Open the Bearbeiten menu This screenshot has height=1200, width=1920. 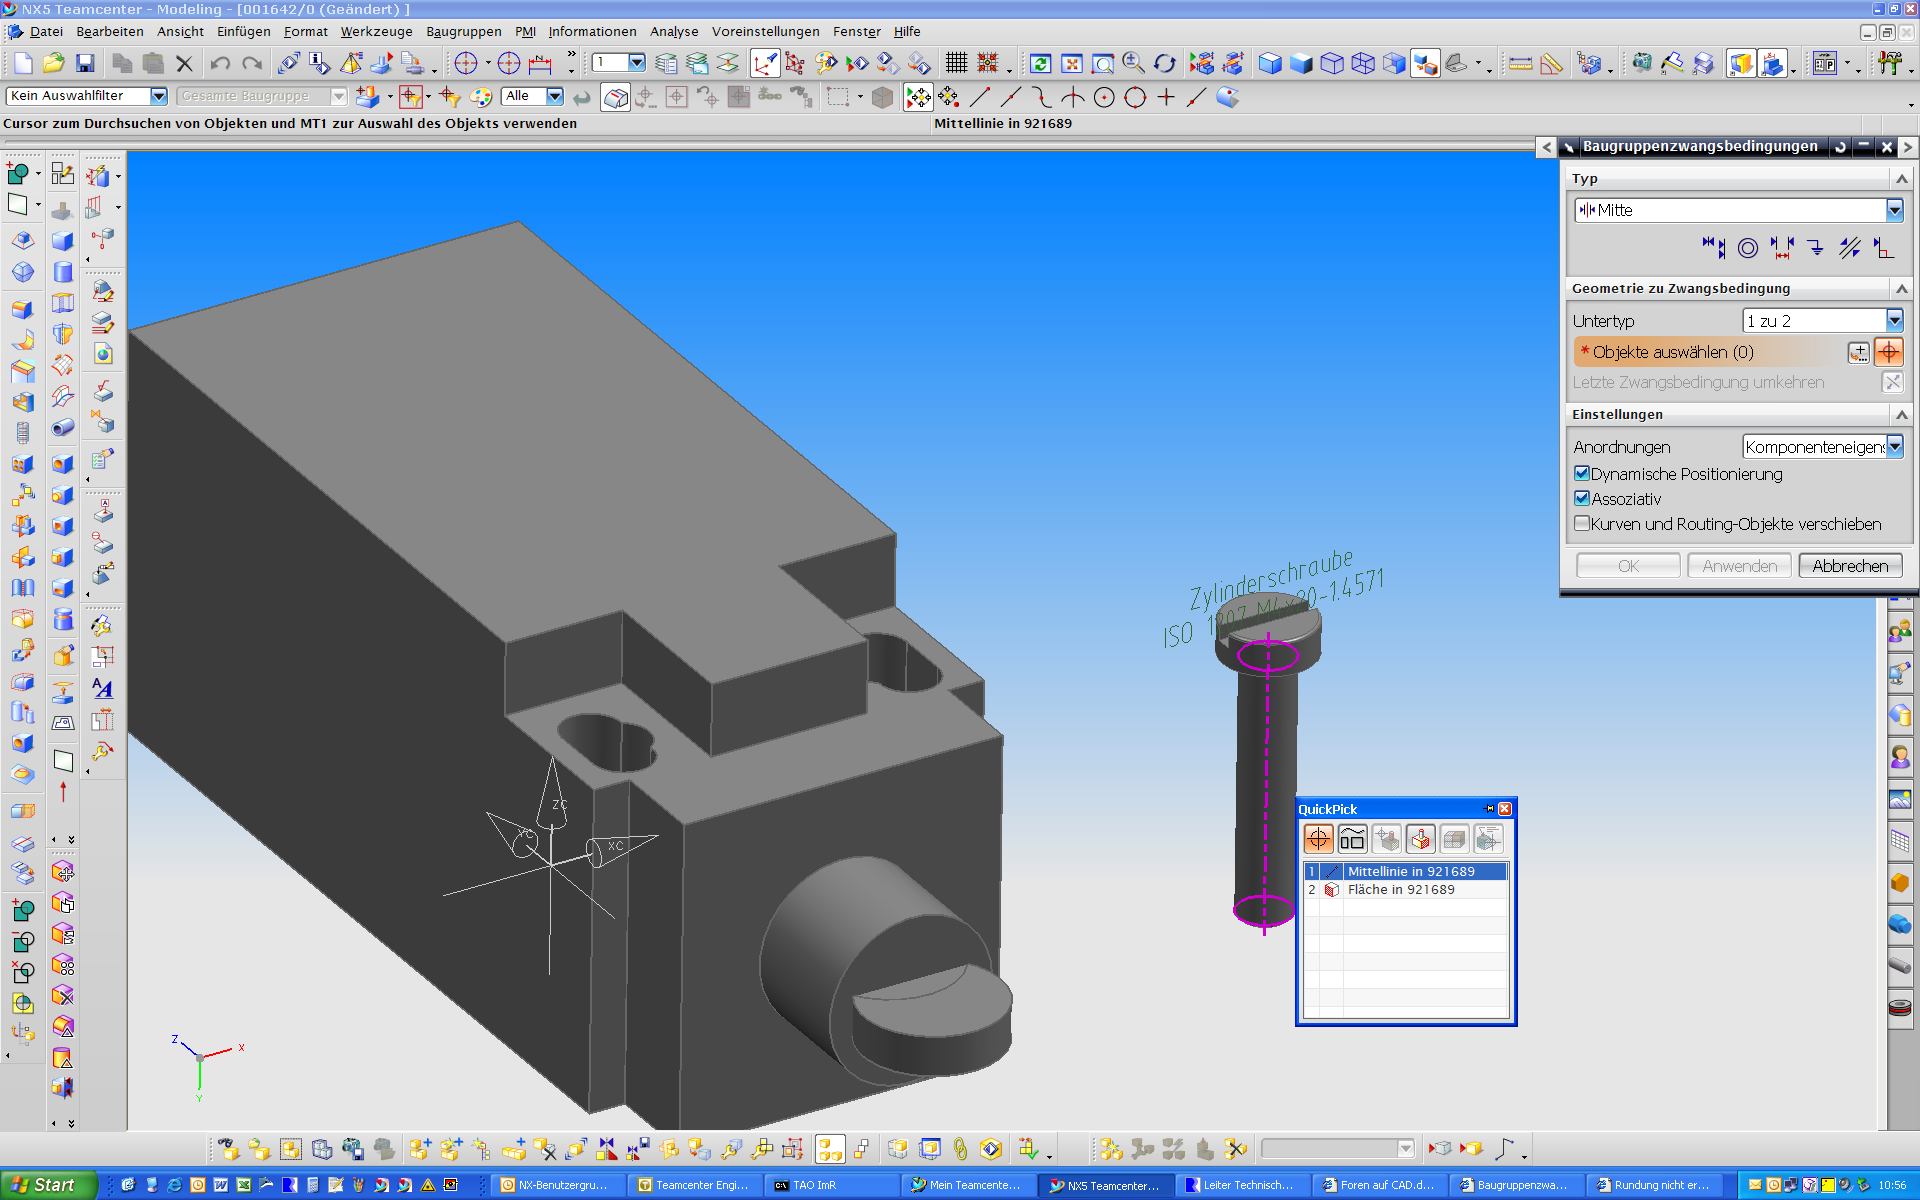coord(110,32)
